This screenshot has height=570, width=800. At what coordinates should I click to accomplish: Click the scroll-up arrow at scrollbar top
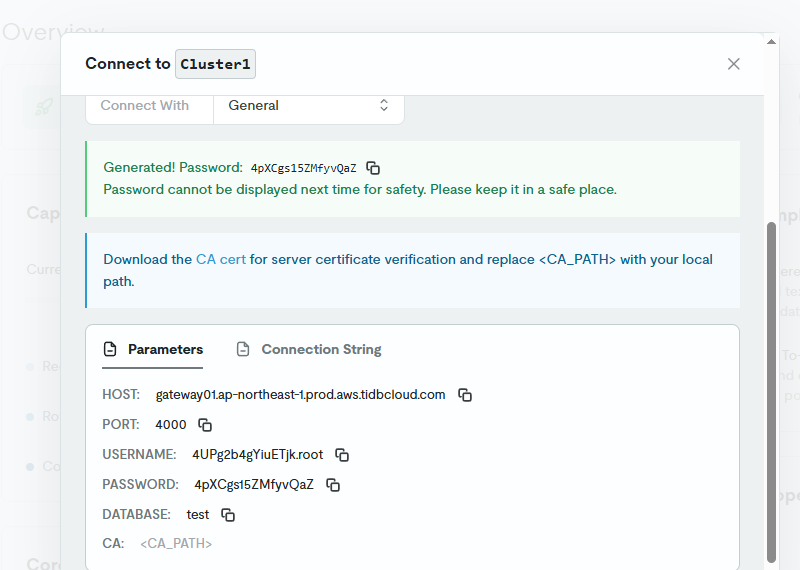(x=771, y=42)
